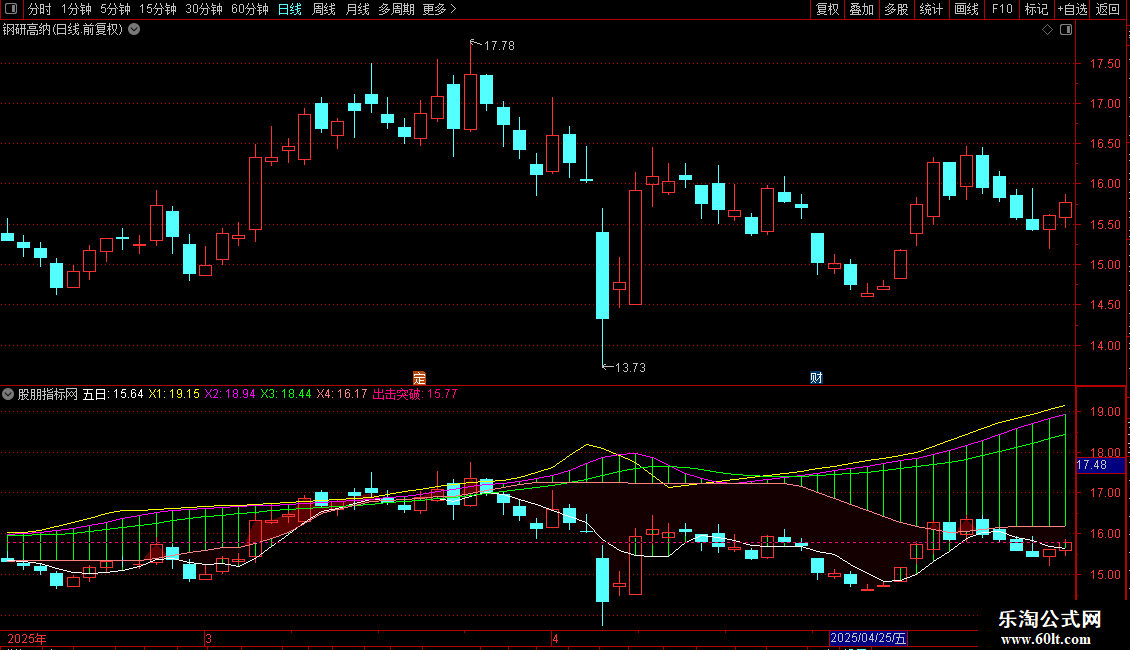This screenshot has height=650, width=1130.
Task: Open the 复权 adjustment menu
Action: point(827,9)
